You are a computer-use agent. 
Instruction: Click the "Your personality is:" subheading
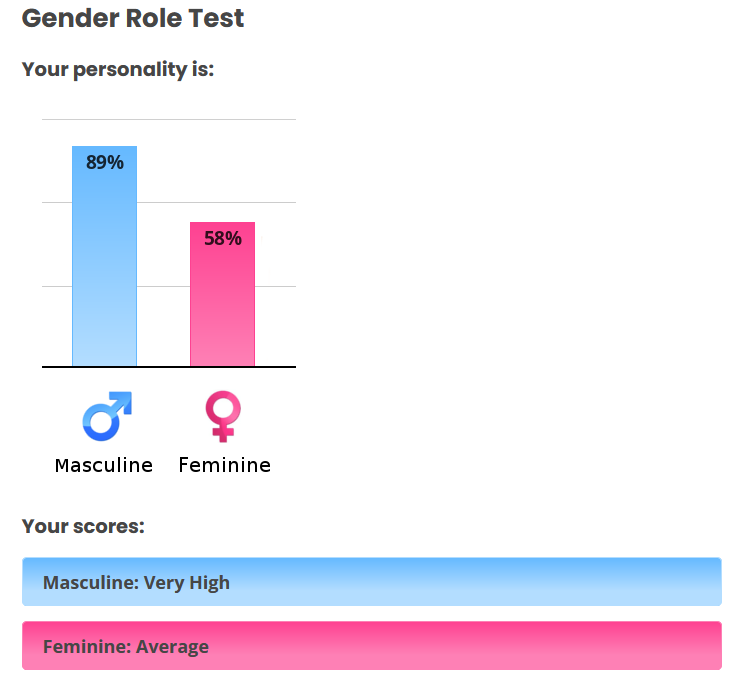(x=118, y=70)
